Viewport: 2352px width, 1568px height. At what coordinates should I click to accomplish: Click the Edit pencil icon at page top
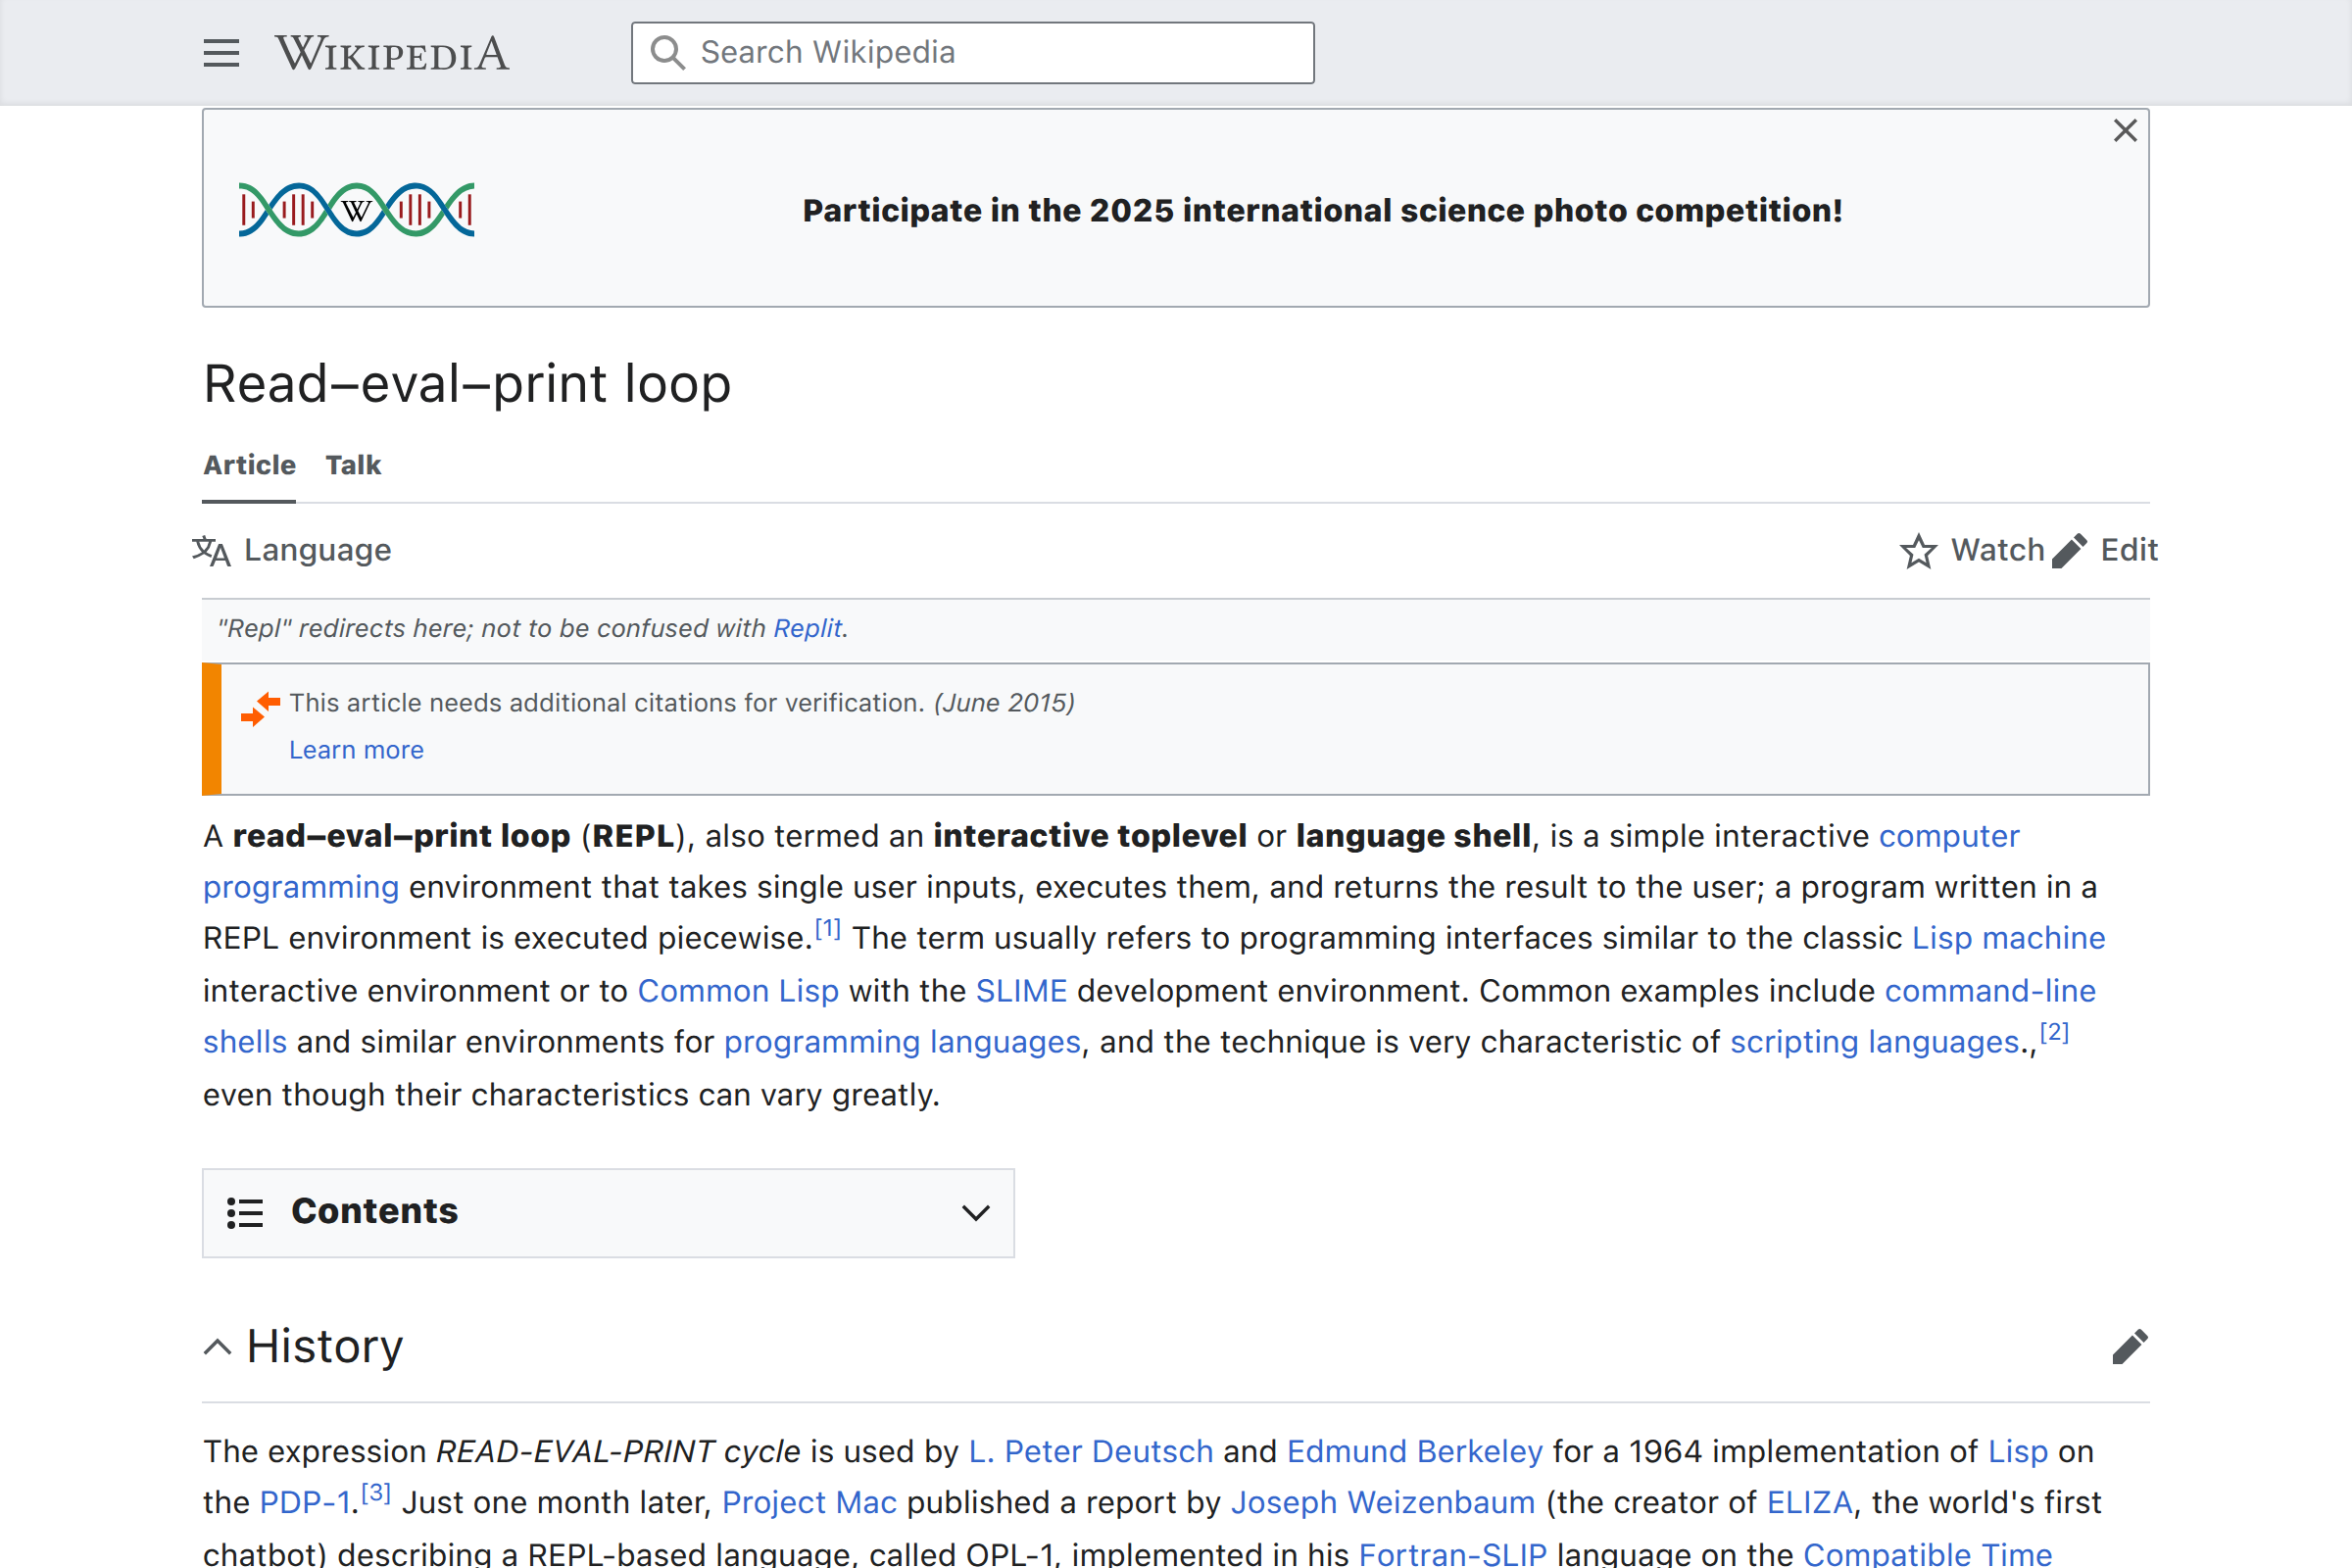pos(2069,551)
